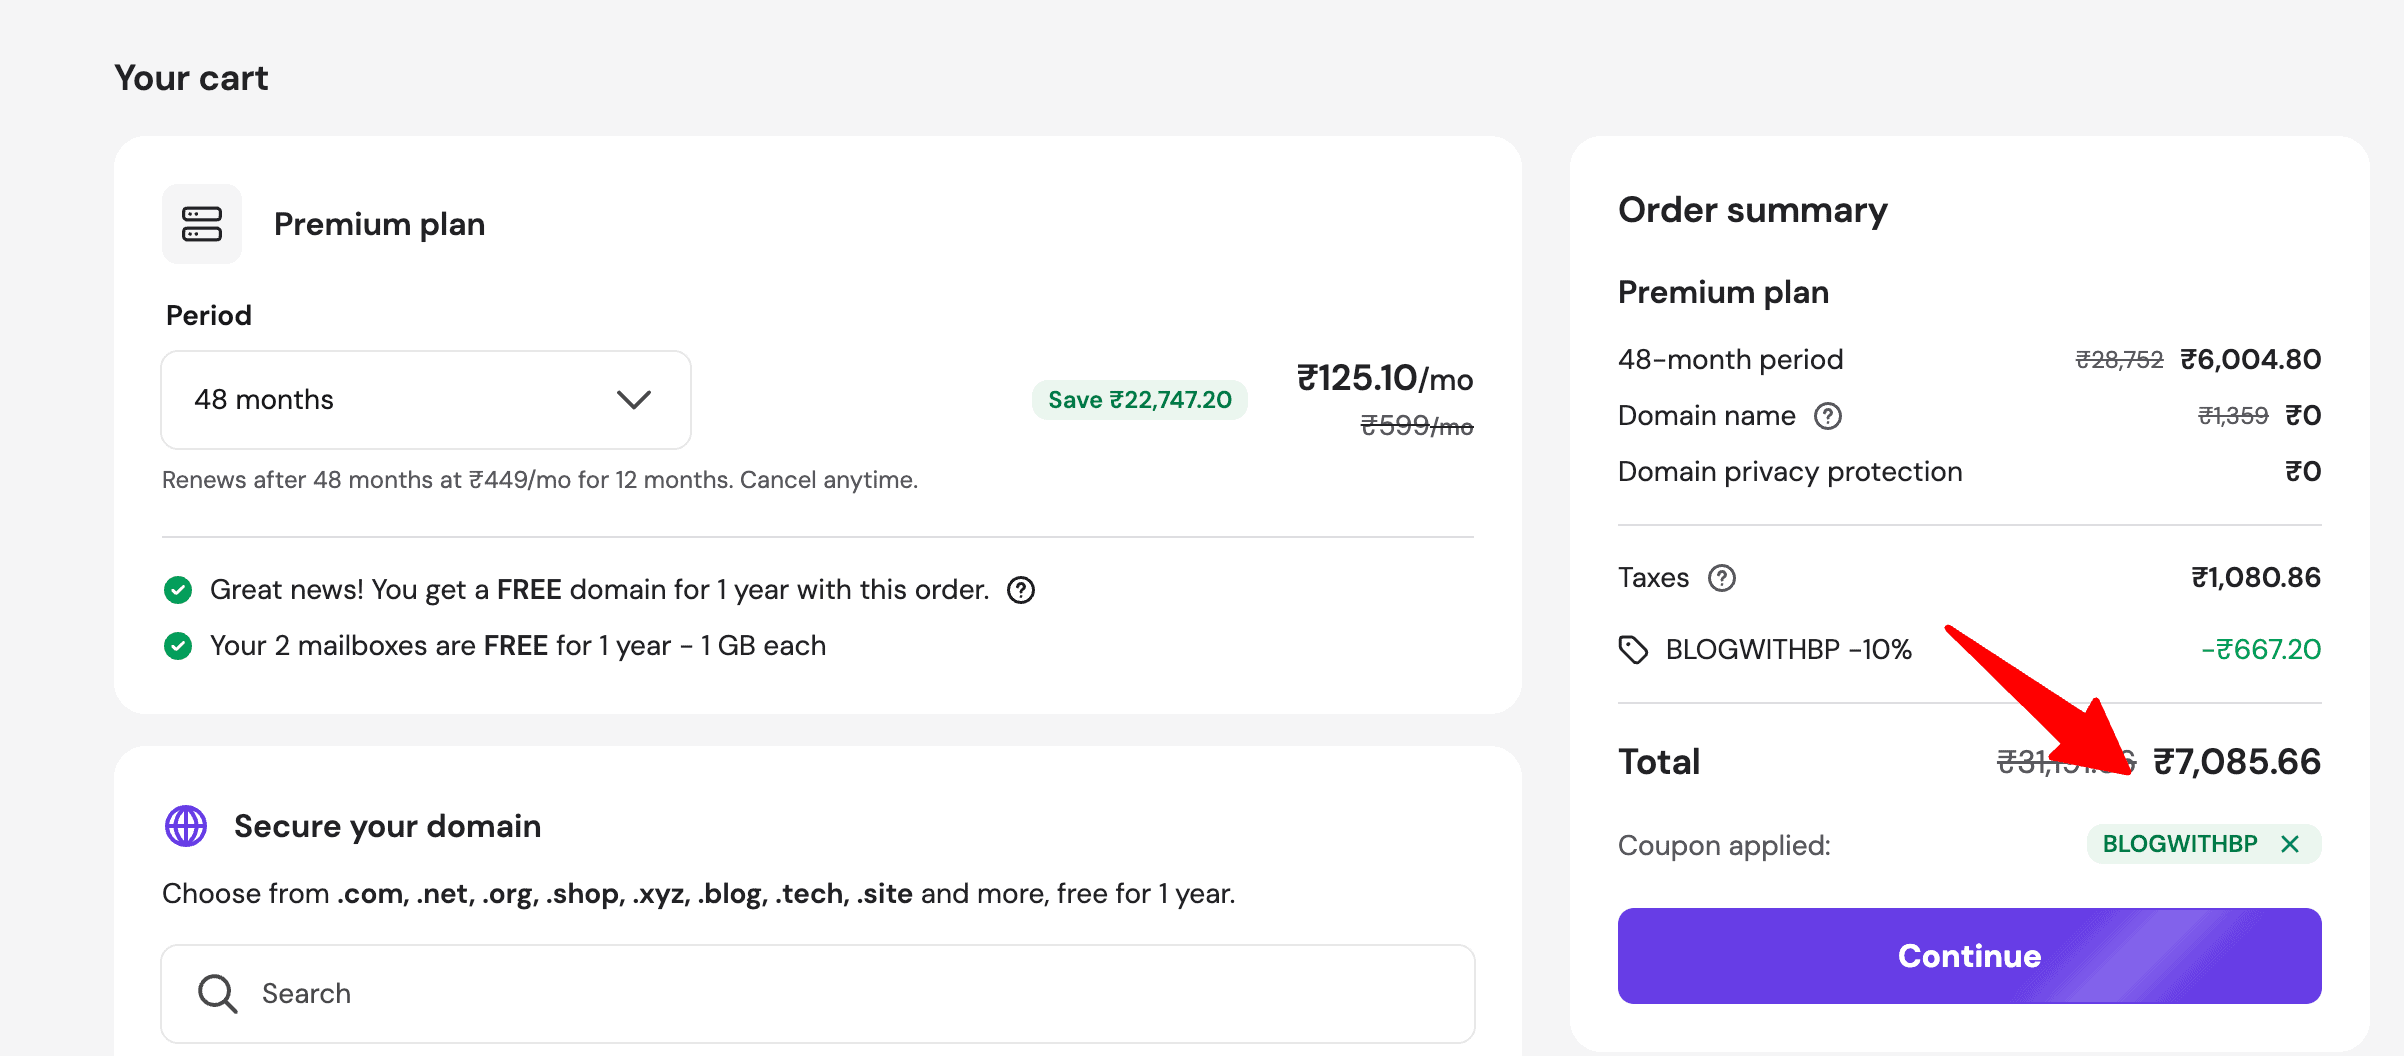Image resolution: width=2404 pixels, height=1056 pixels.
Task: Remove the BLOGWITHBP coupon with X
Action: pyautogui.click(x=2290, y=844)
